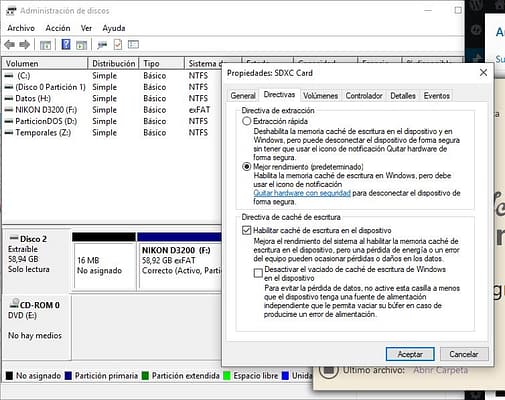Screen dimensions: 505x400
Task: Switch to the Controlador tab
Action: click(x=364, y=96)
